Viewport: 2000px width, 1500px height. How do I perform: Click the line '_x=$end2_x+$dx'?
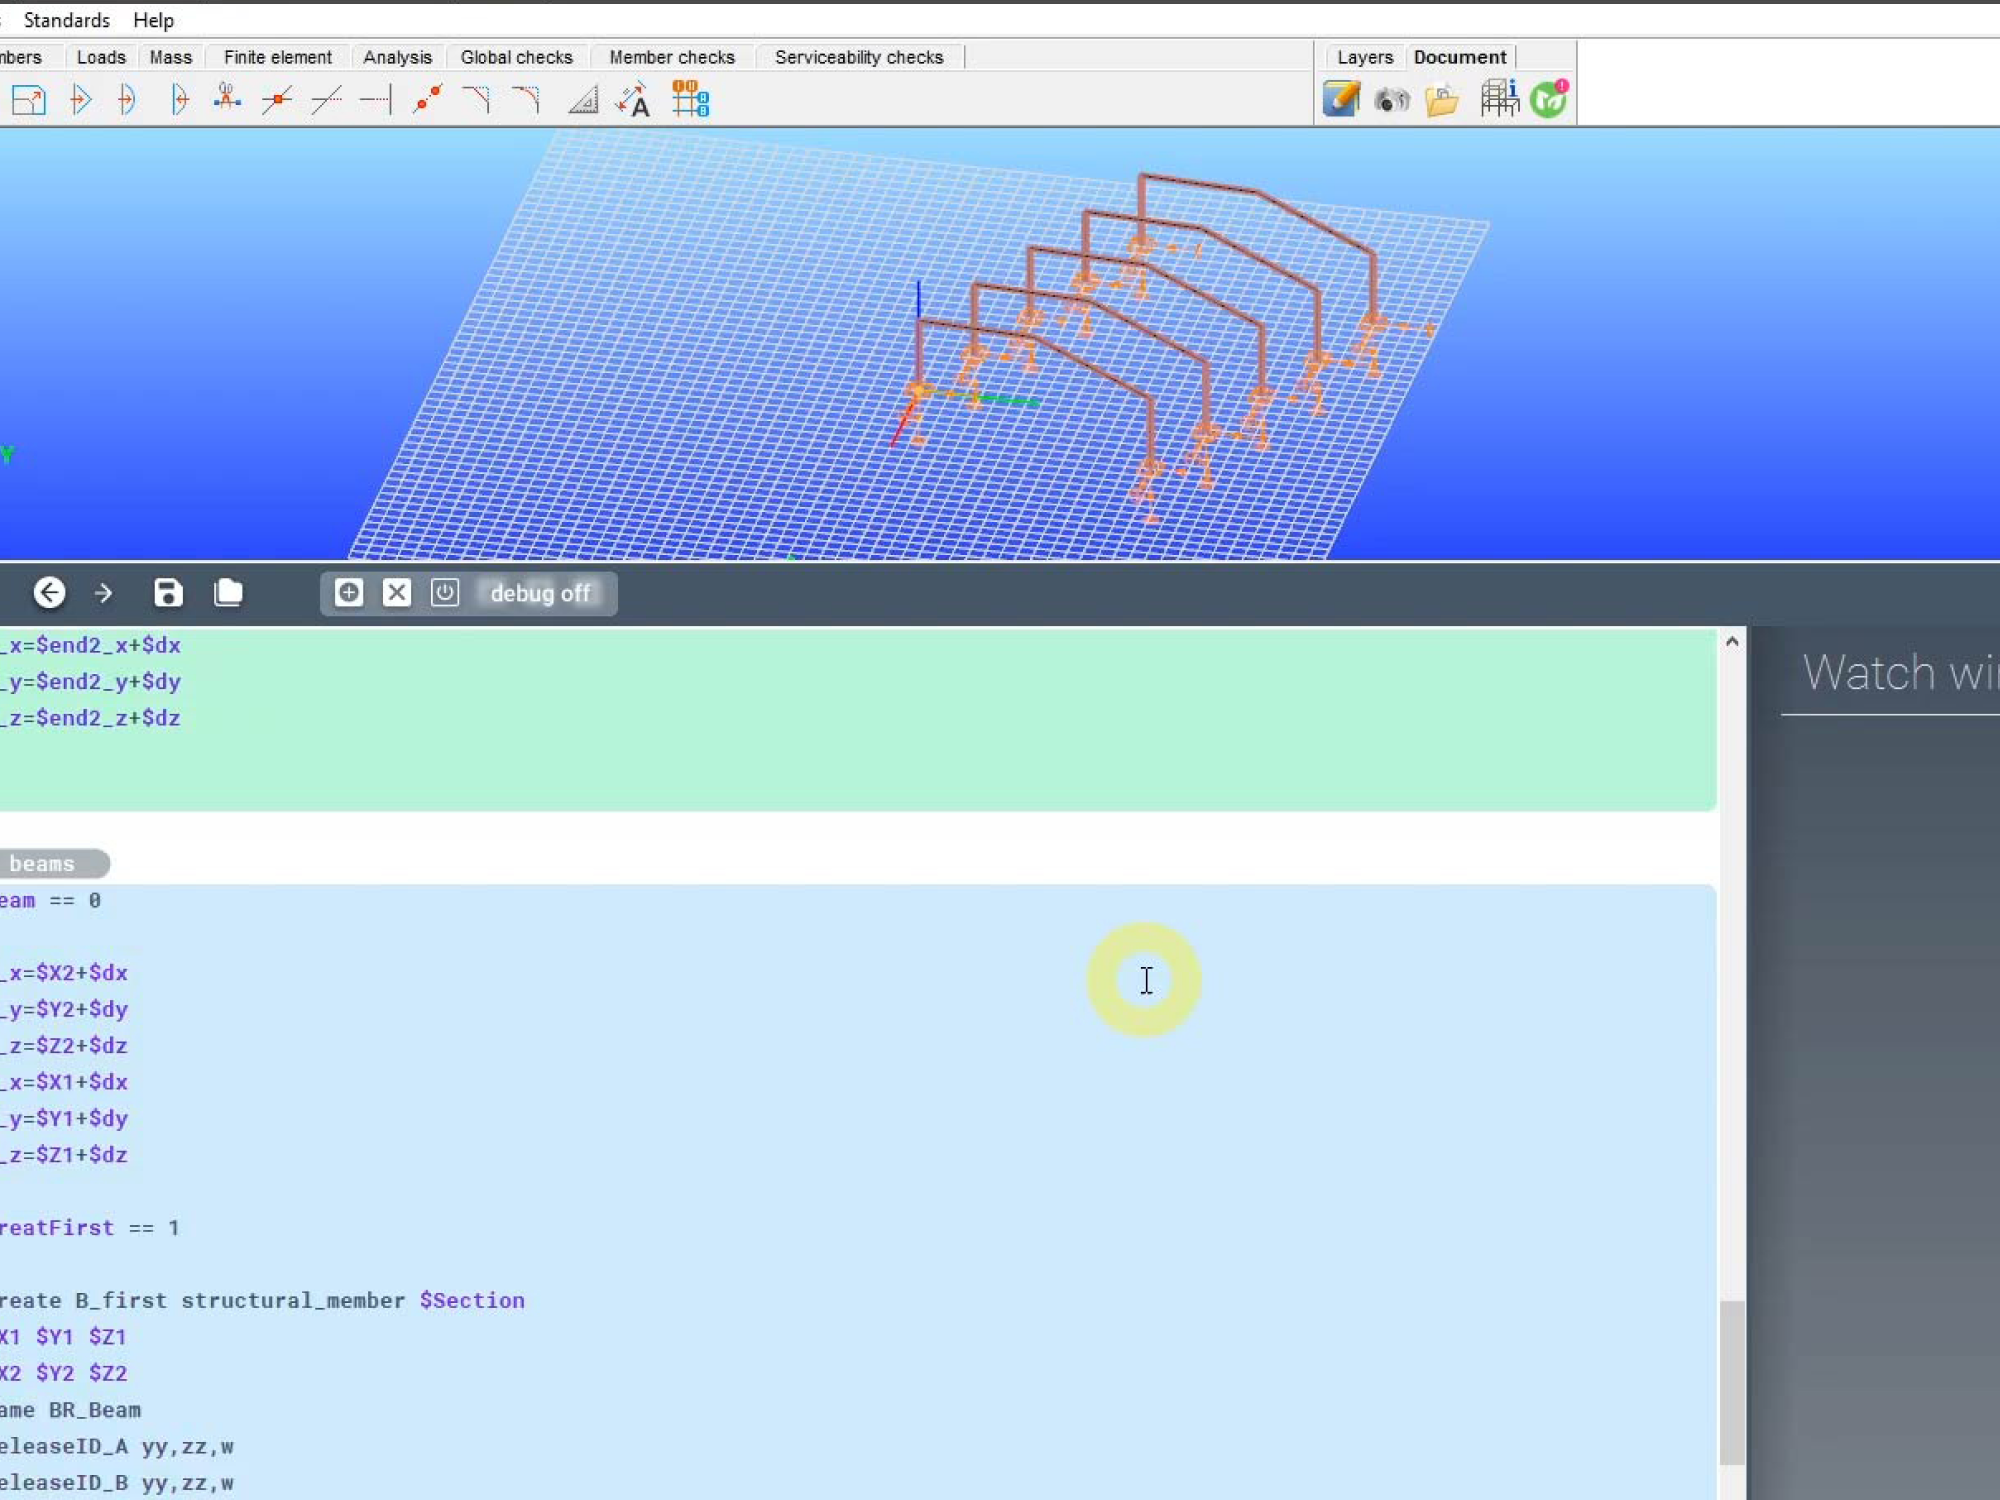point(91,645)
